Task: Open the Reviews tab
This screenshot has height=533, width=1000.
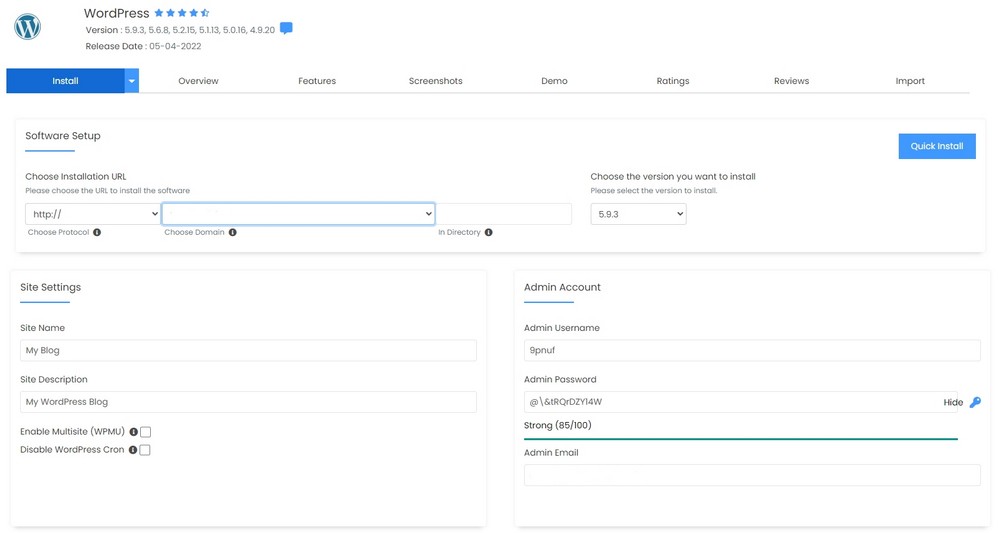Action: (x=791, y=81)
